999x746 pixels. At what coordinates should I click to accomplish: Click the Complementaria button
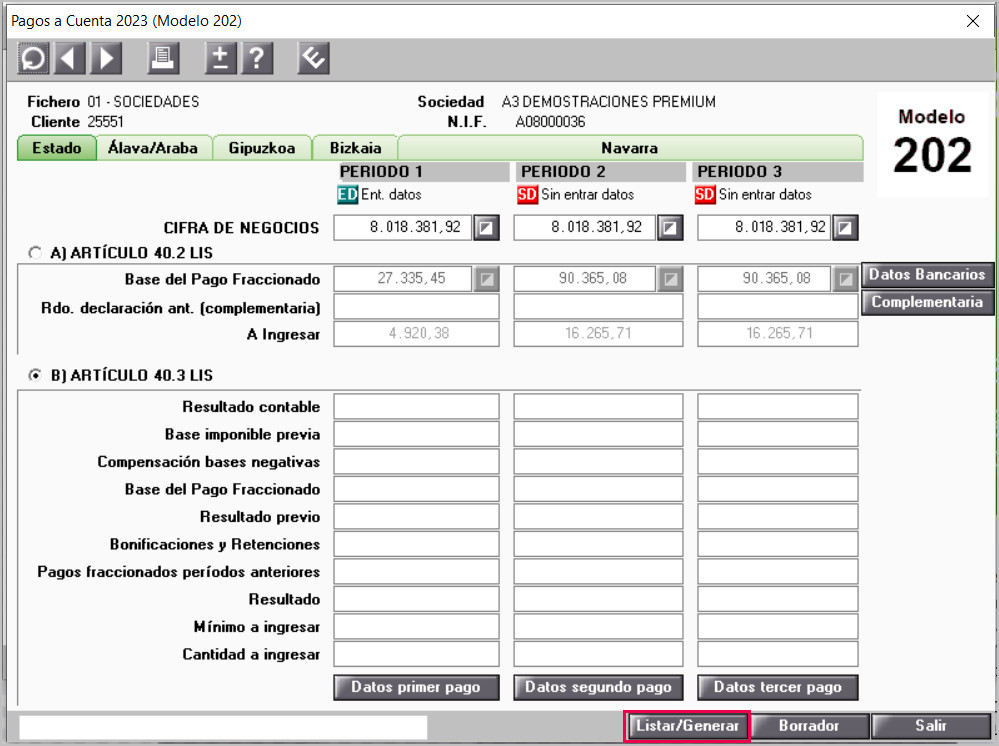point(927,302)
